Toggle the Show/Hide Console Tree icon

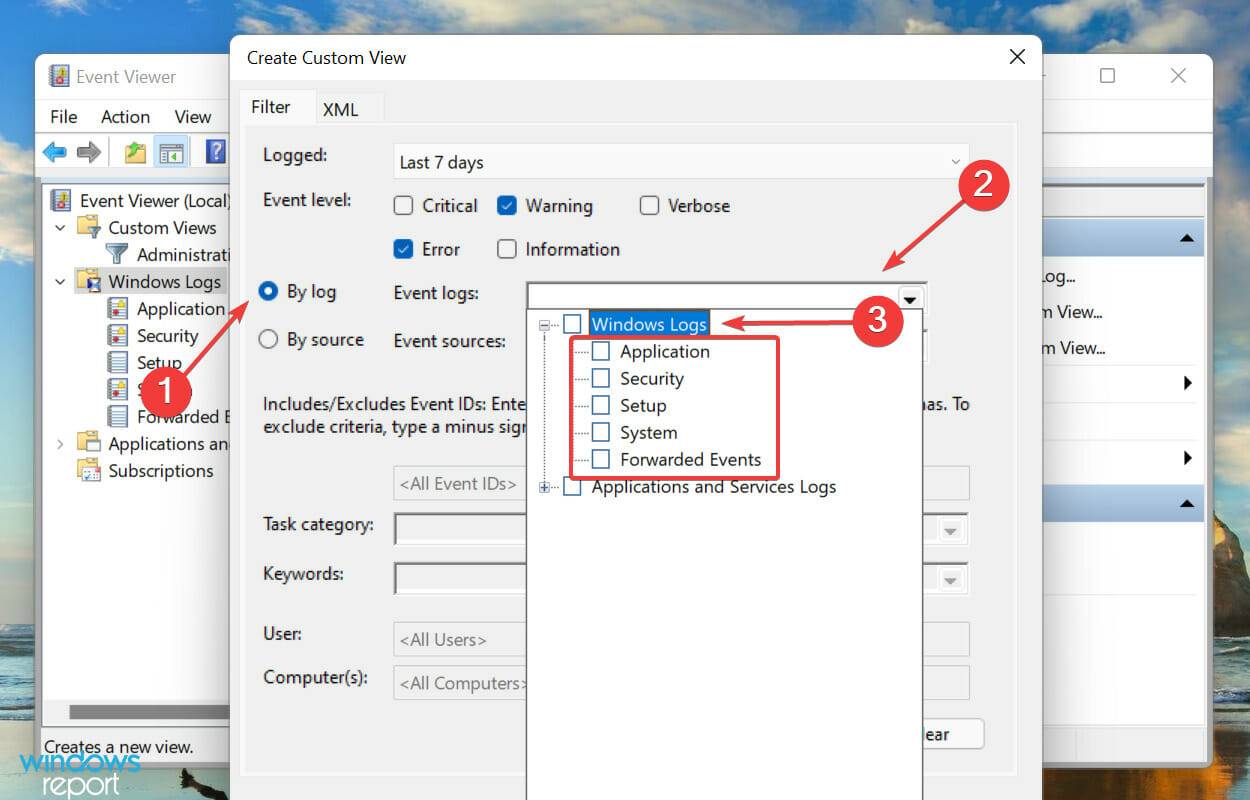172,151
